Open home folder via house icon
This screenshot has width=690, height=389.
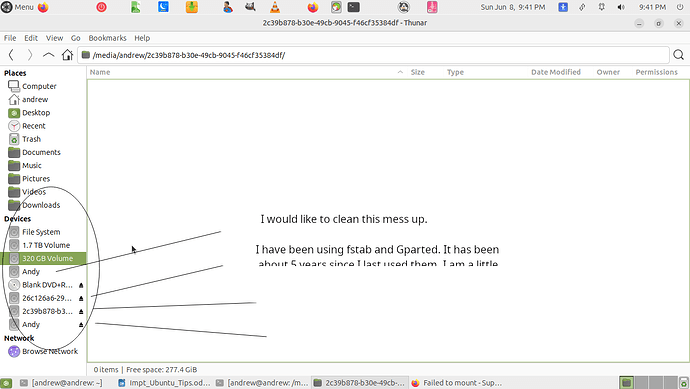pos(67,55)
